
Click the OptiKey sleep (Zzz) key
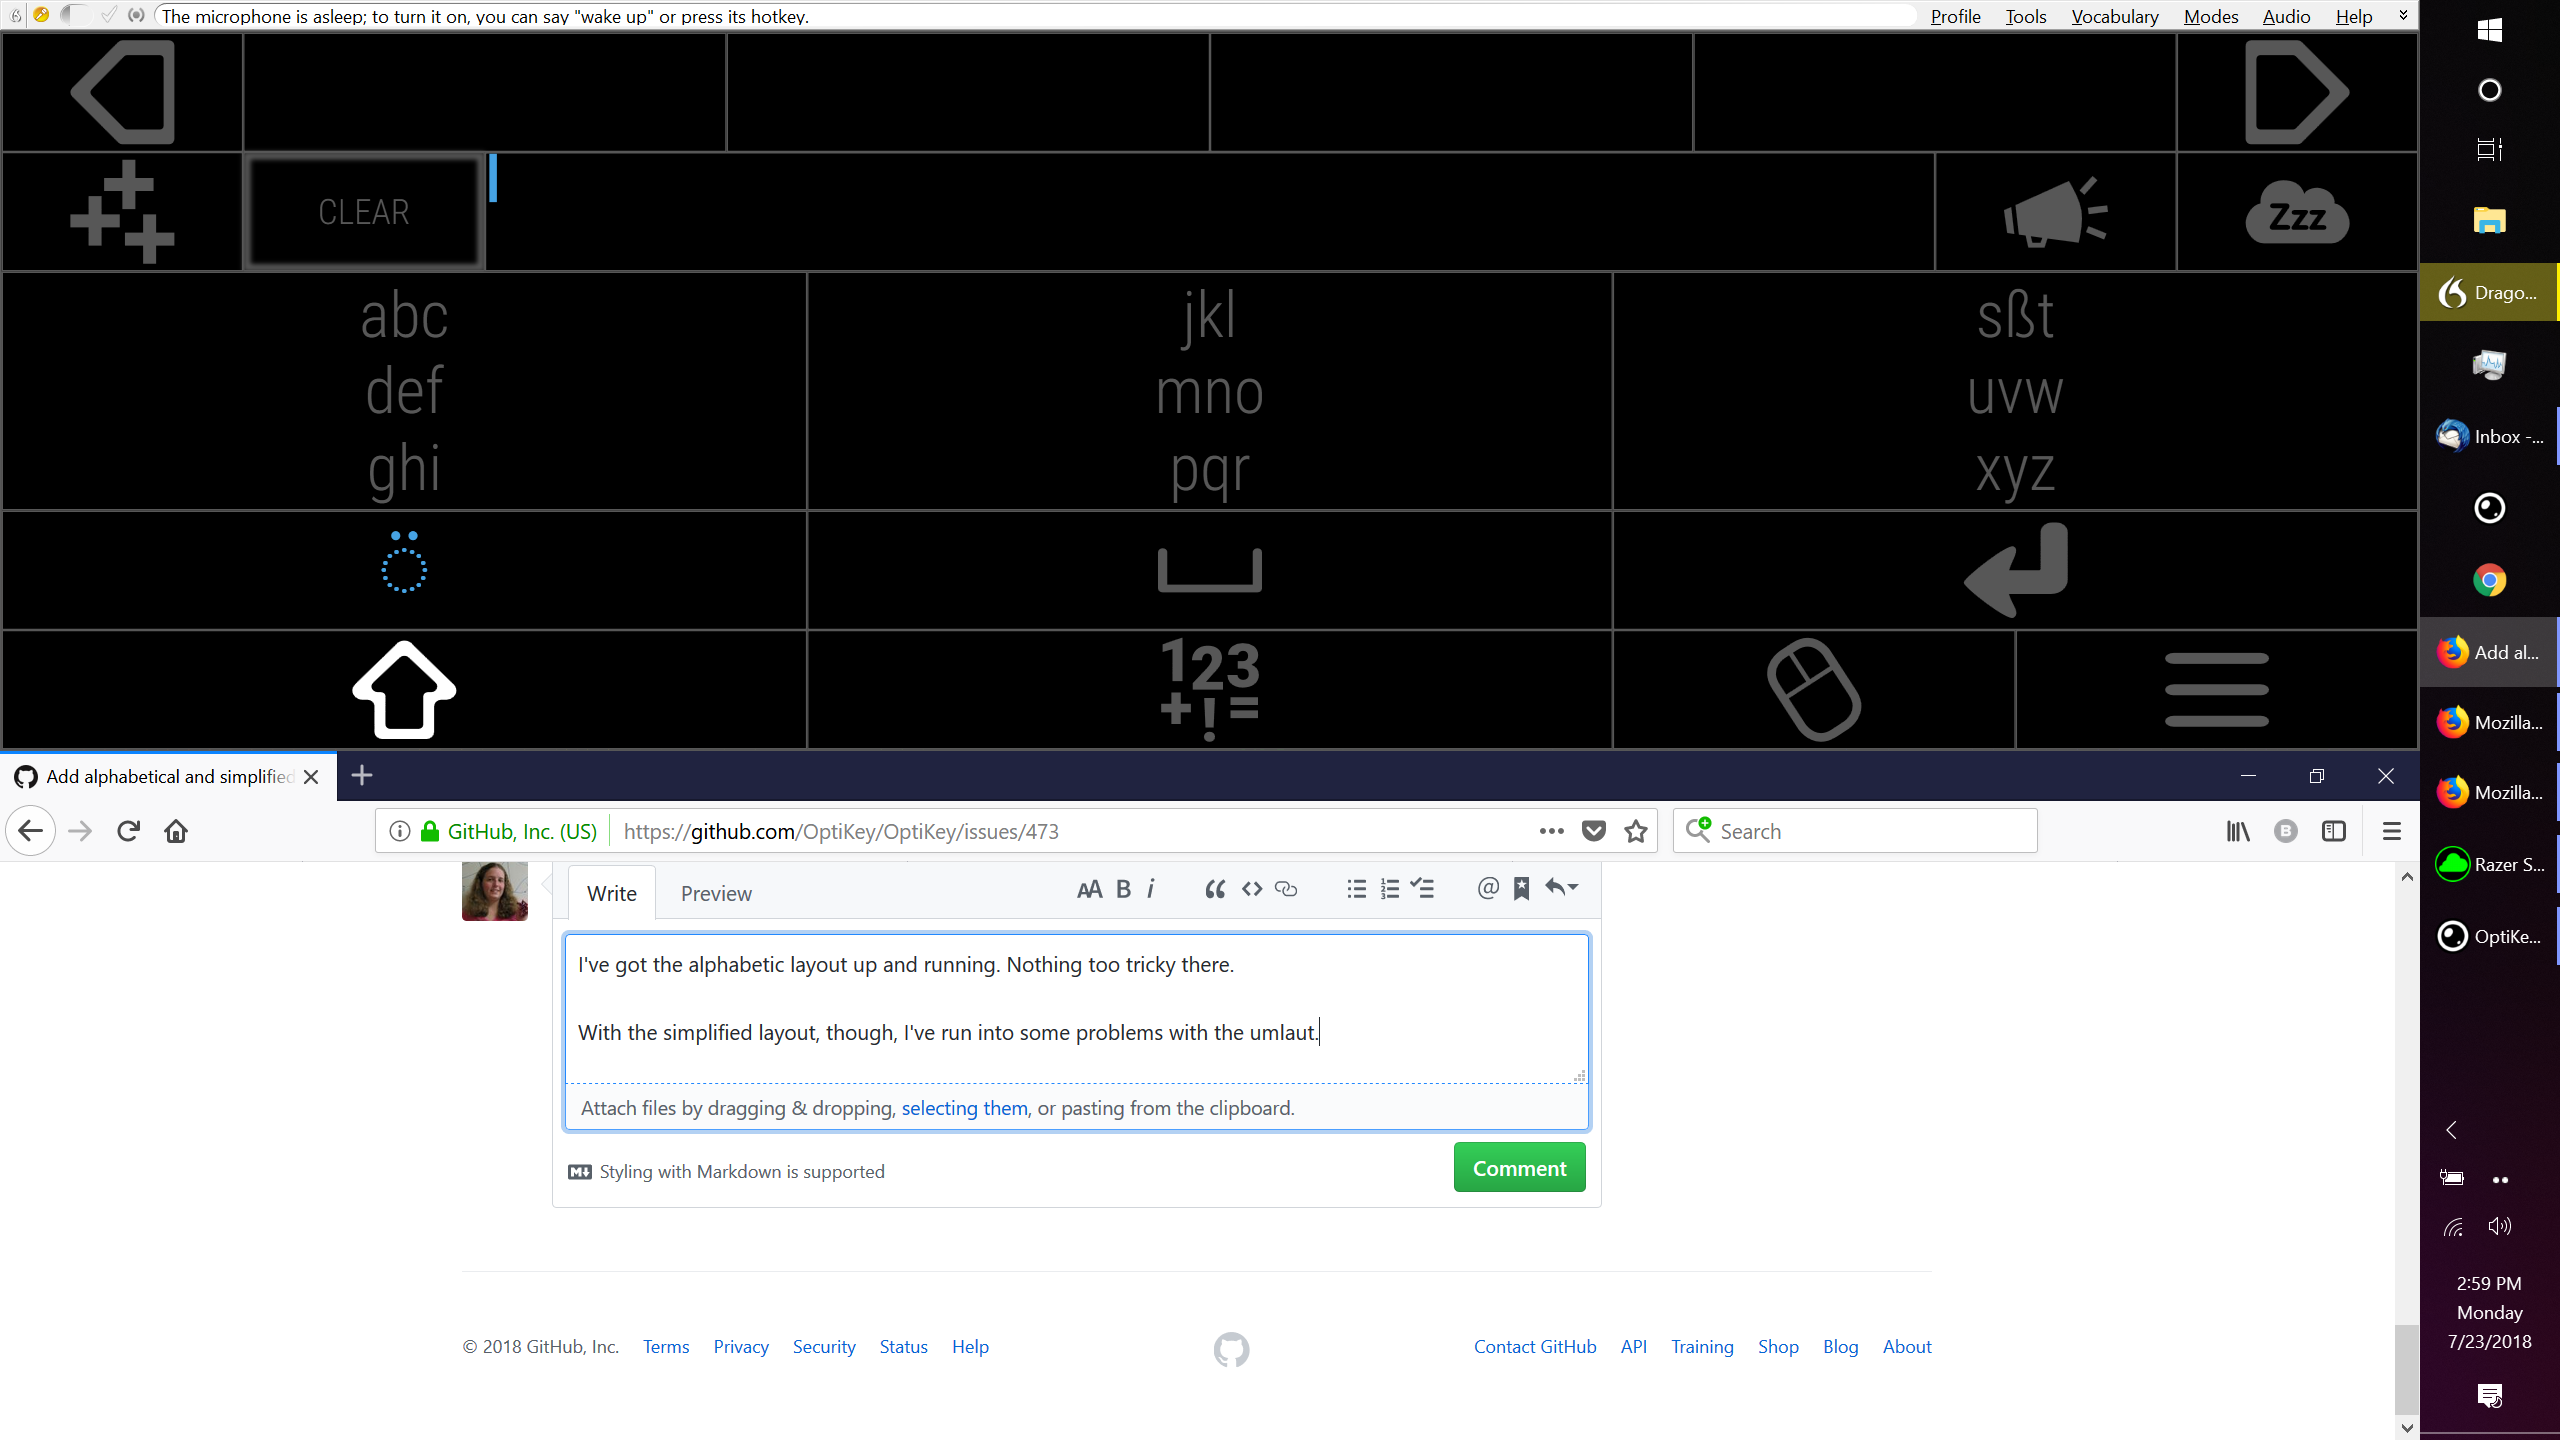(2296, 212)
